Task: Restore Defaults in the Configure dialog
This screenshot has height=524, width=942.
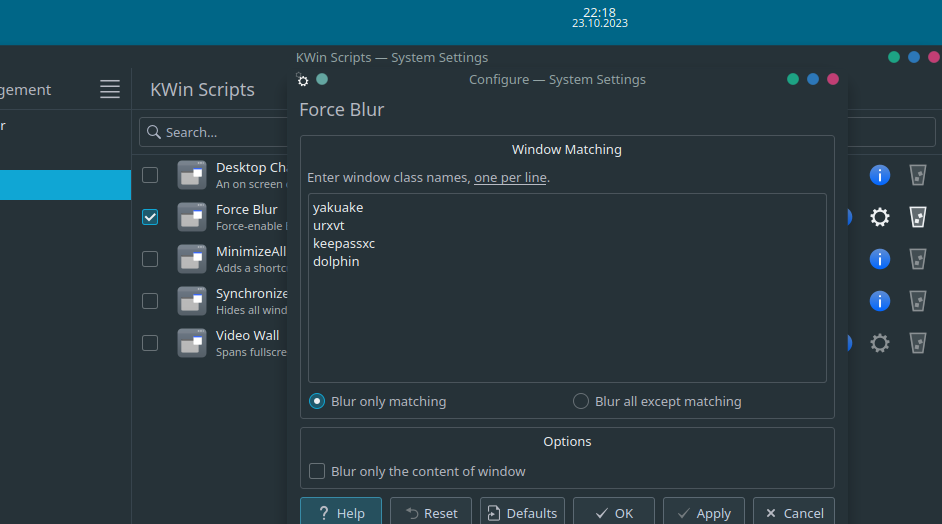Action: click(522, 513)
